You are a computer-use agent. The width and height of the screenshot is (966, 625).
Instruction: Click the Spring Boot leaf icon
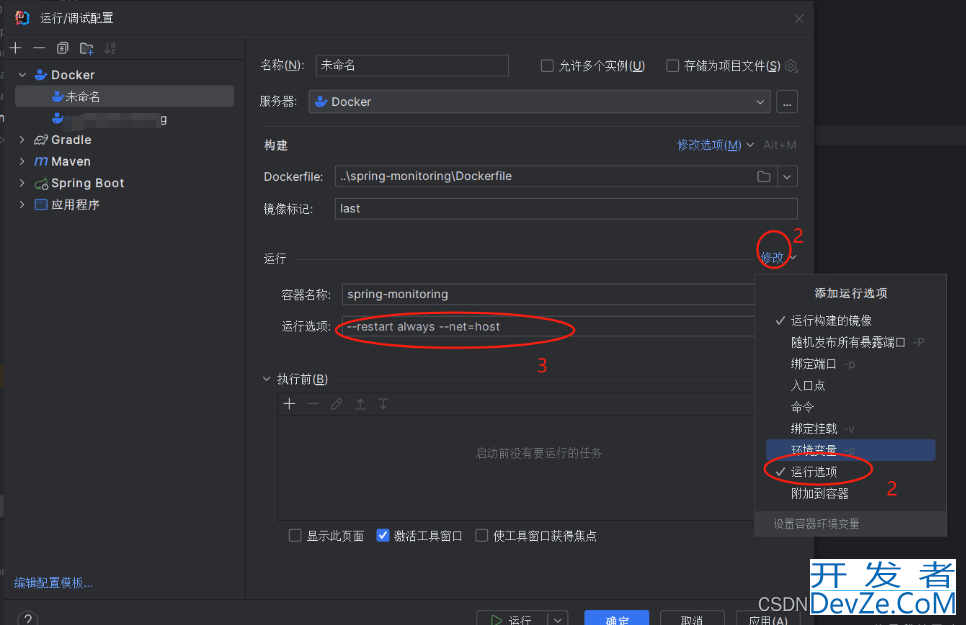[x=41, y=183]
